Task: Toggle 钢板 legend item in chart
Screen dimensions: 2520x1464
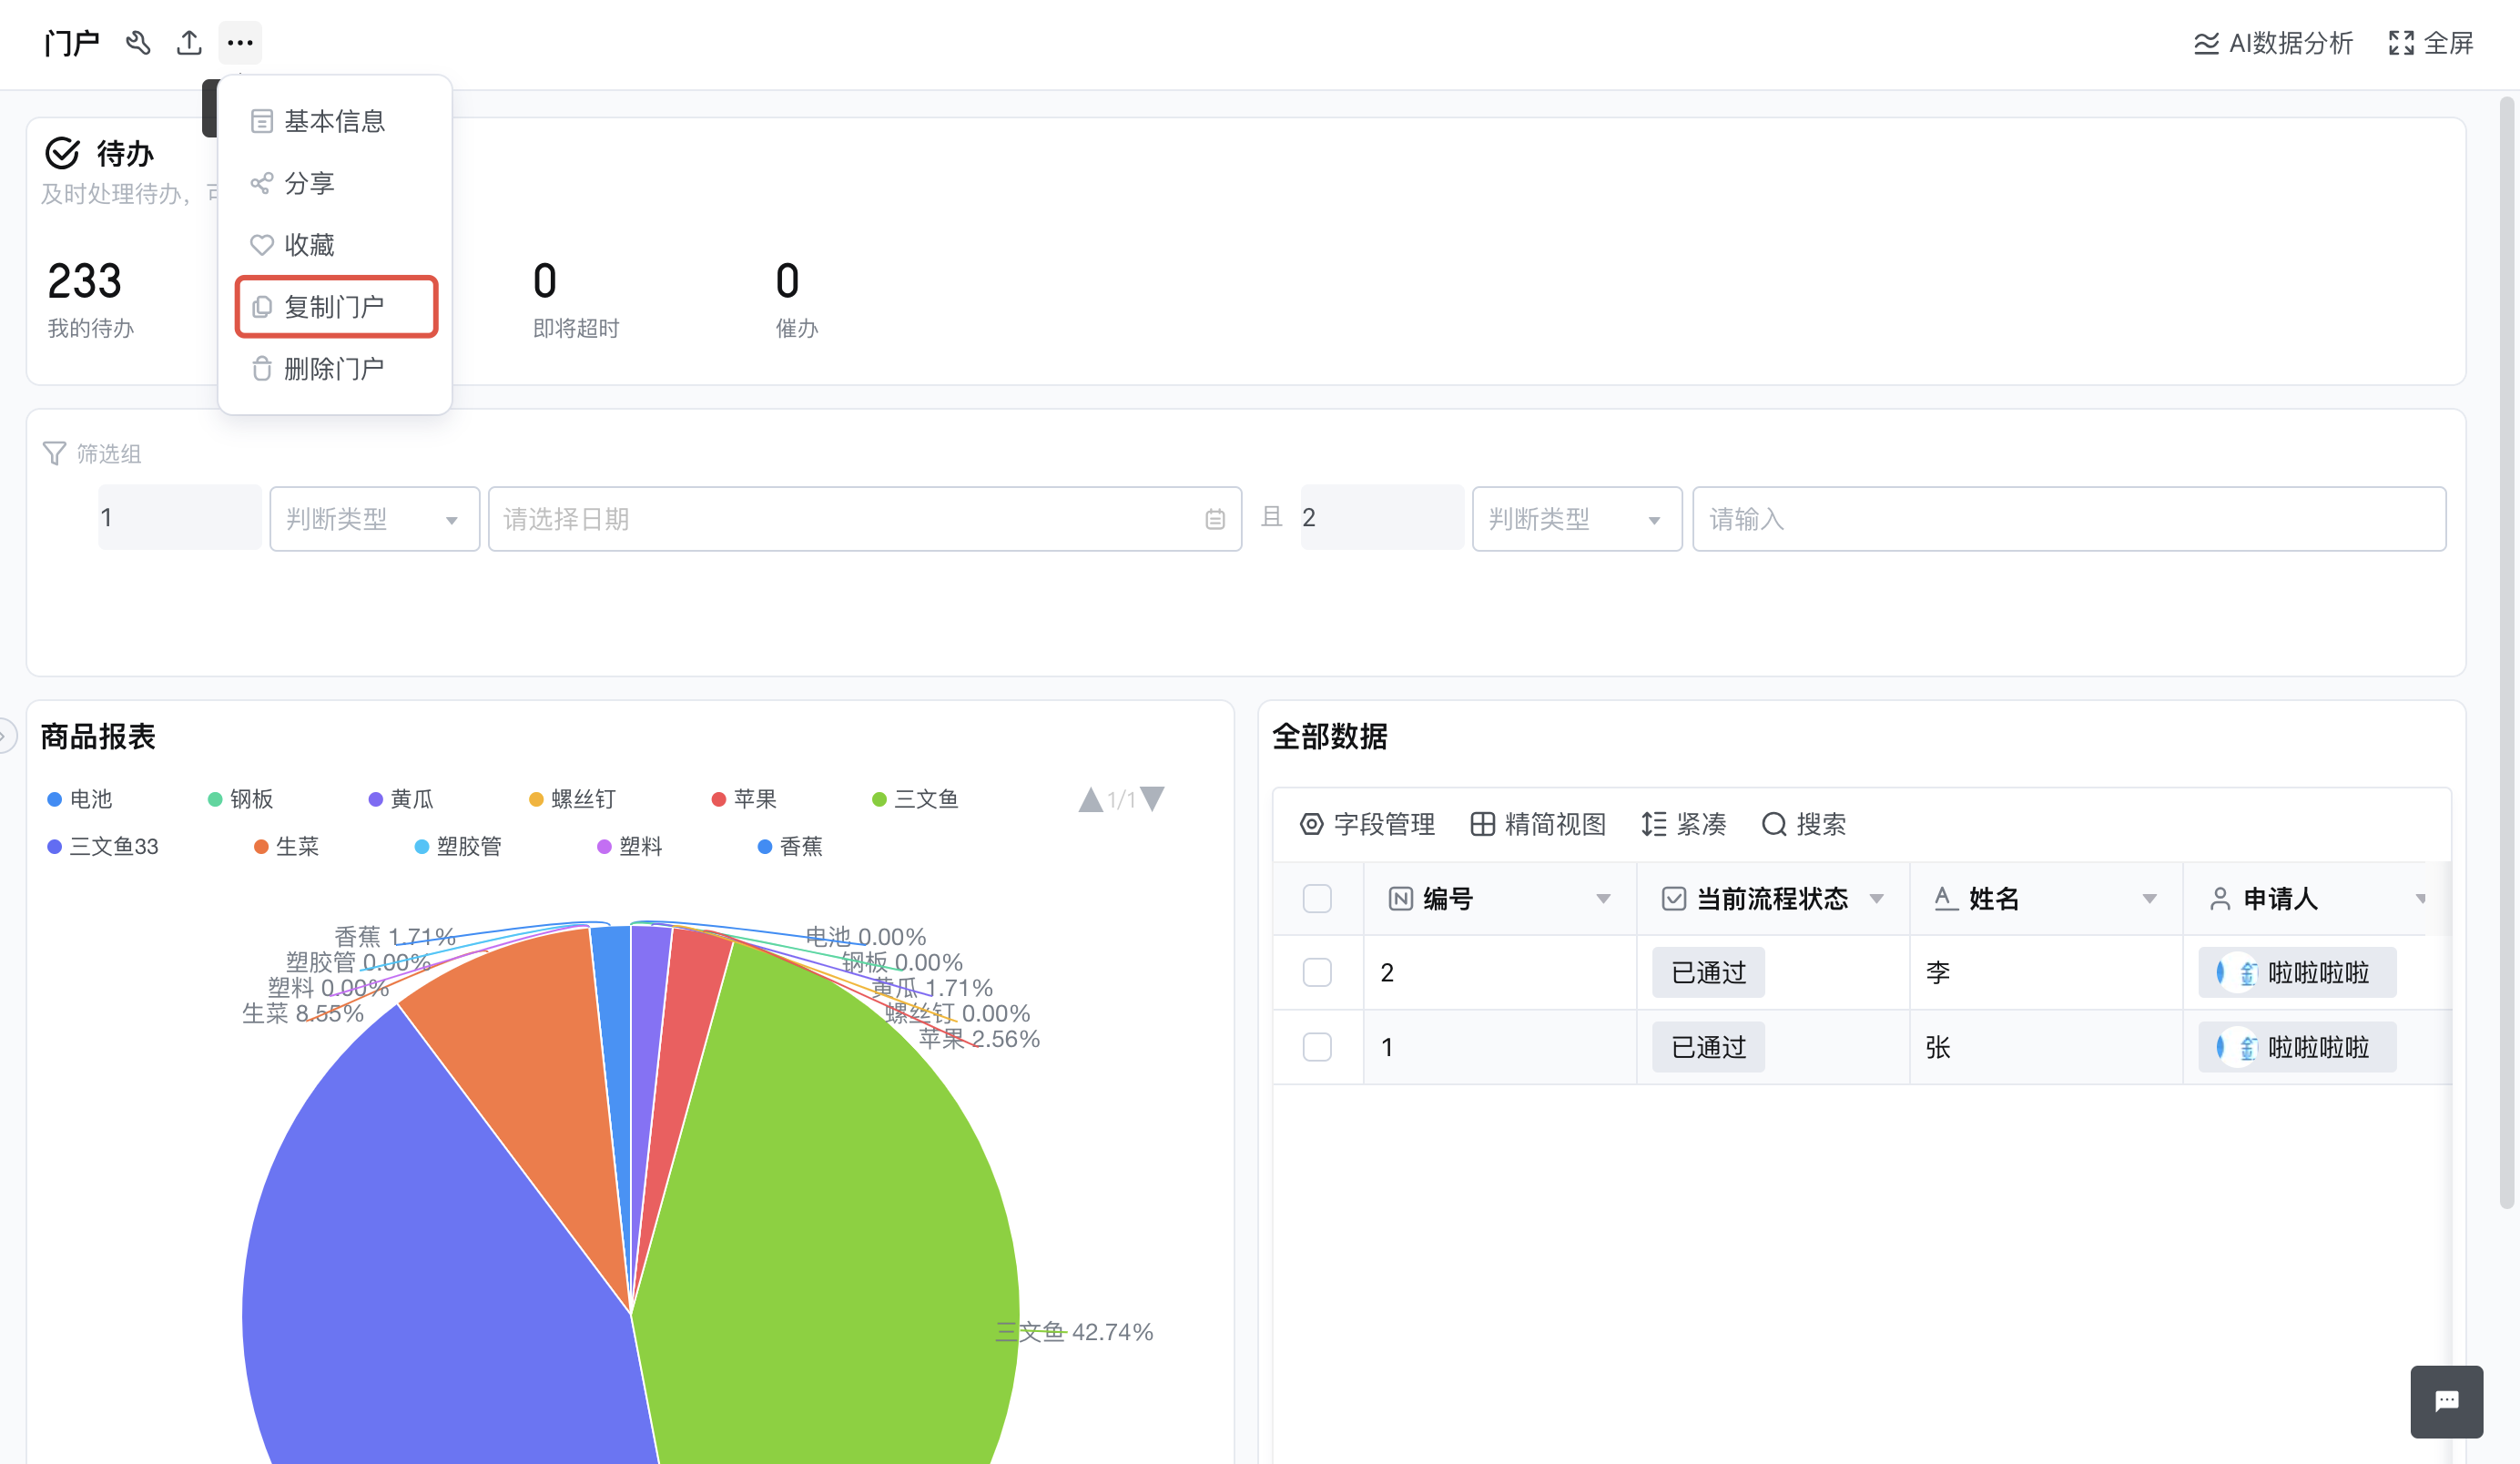Action: (240, 799)
